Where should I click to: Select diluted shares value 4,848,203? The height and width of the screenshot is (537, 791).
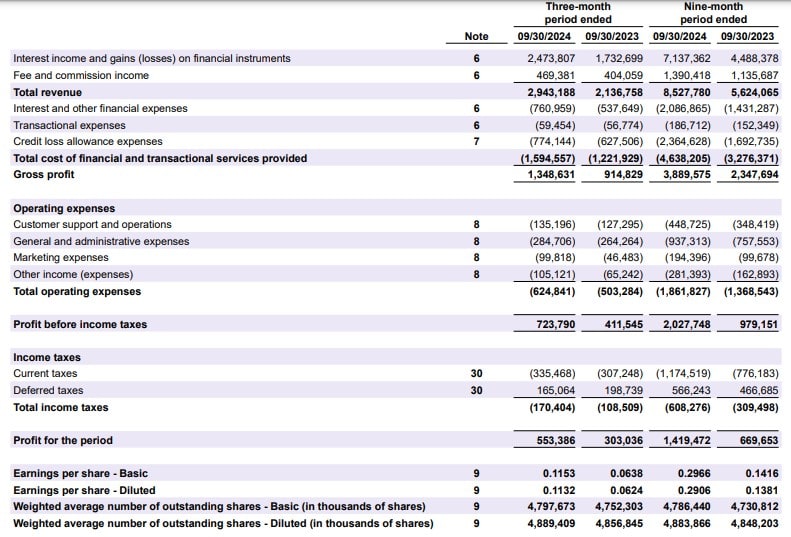754,523
